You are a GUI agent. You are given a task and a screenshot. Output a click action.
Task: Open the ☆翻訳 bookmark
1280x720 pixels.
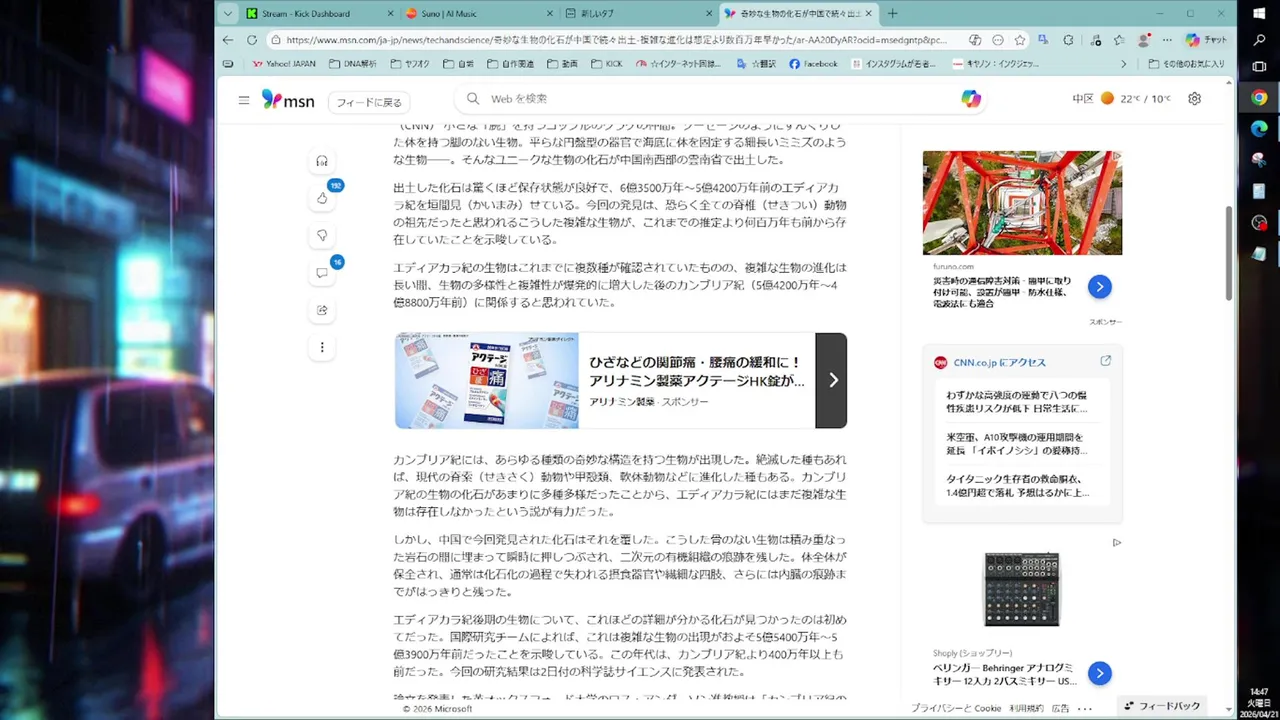(756, 64)
